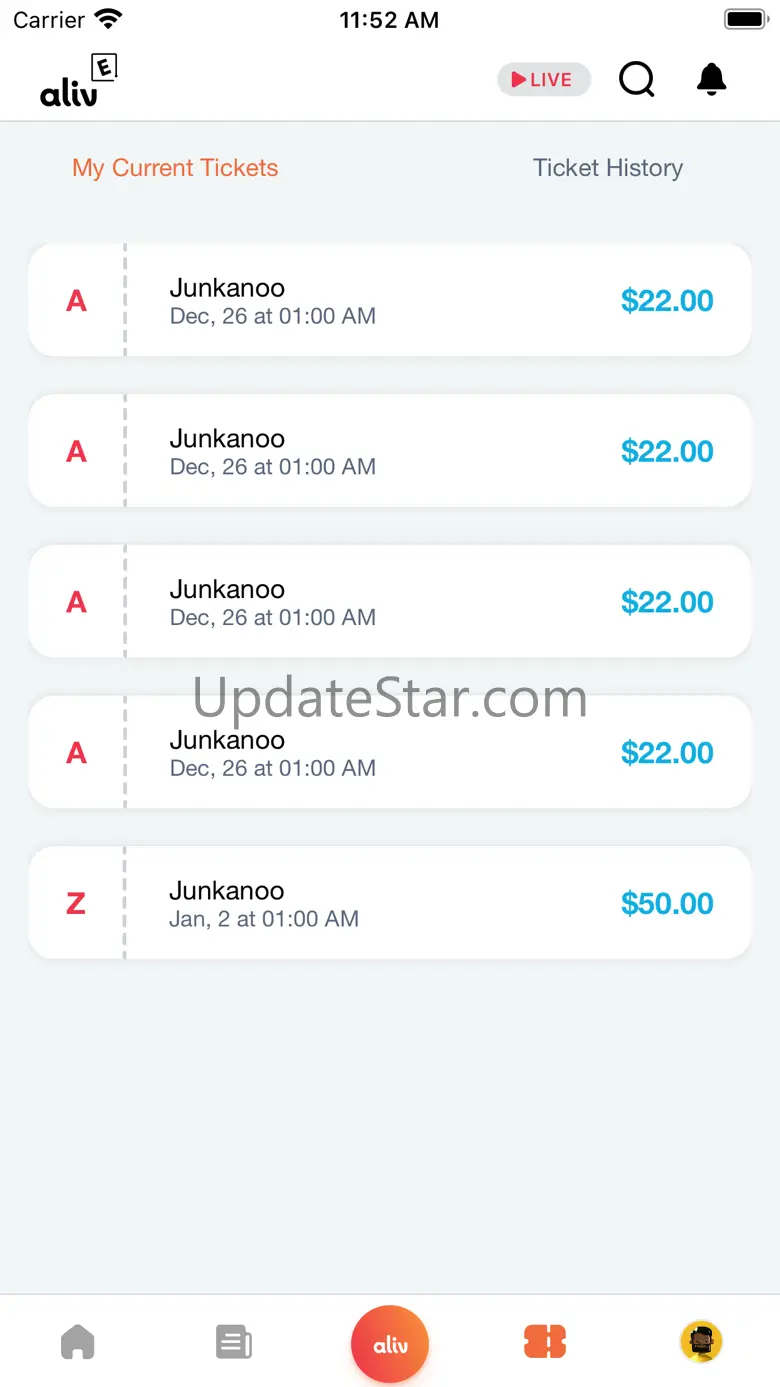The image size is (780, 1387).
Task: Select the orange tickets icon
Action: coord(545,1342)
